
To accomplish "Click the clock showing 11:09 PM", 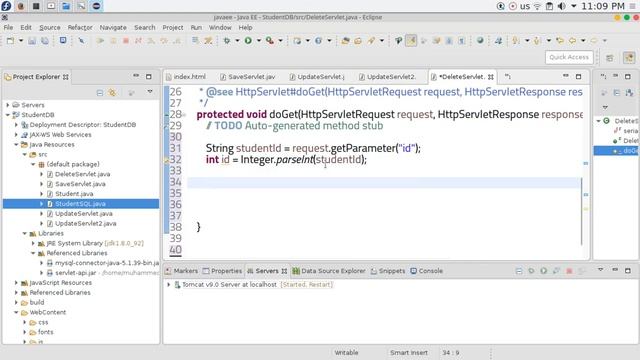I will [602, 6].
